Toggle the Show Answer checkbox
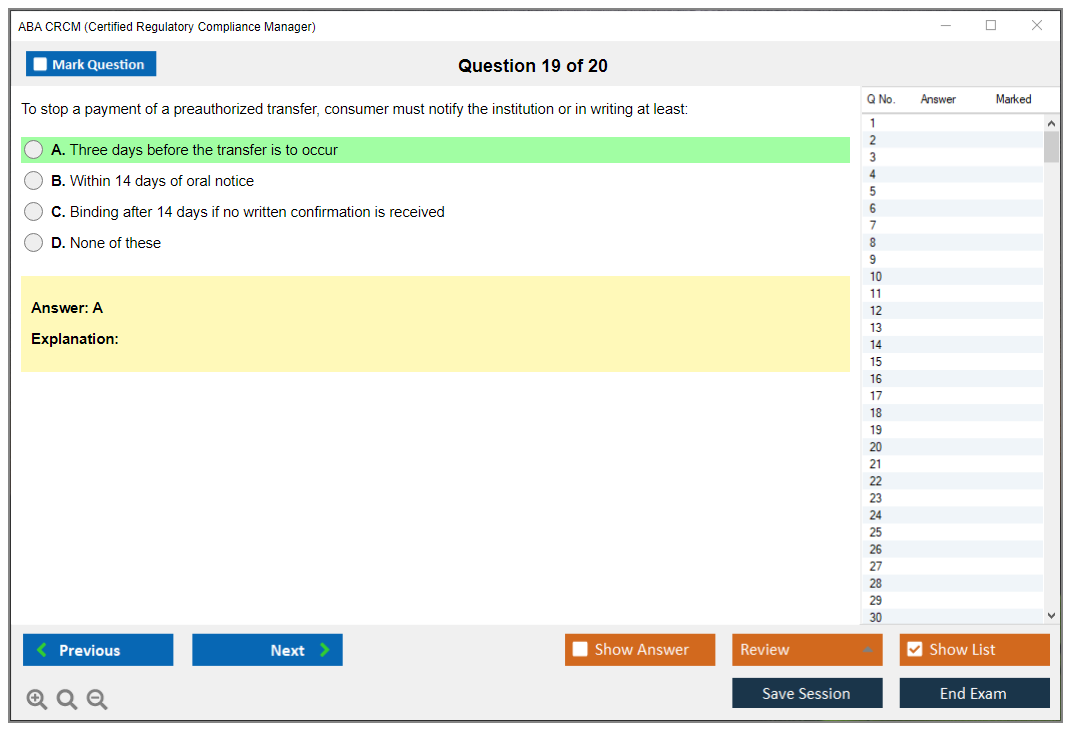This screenshot has height=735, width=1075. tap(580, 650)
